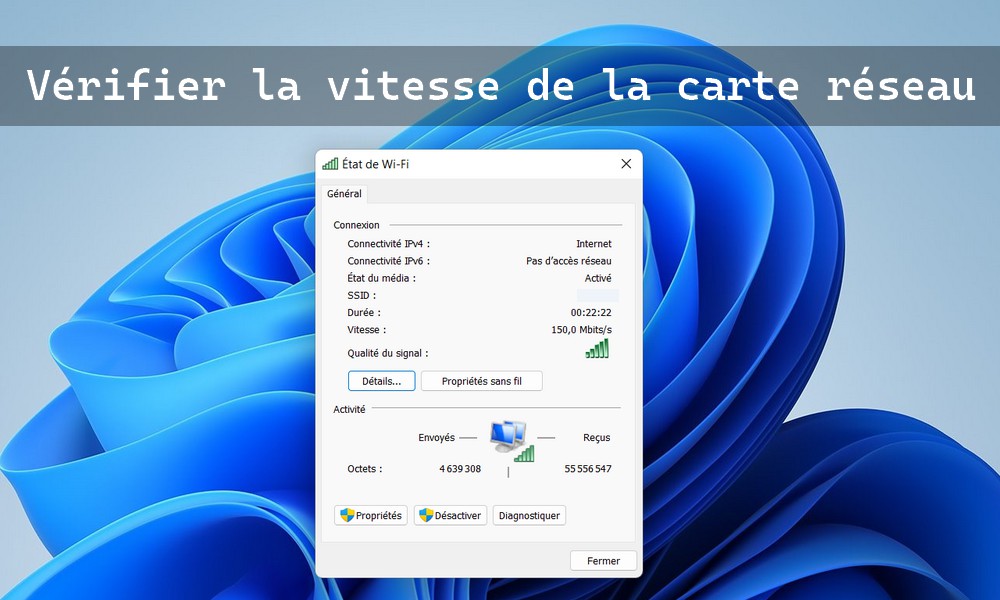The height and width of the screenshot is (600, 1000).
Task: Click the network computers activity icon
Action: [x=511, y=441]
